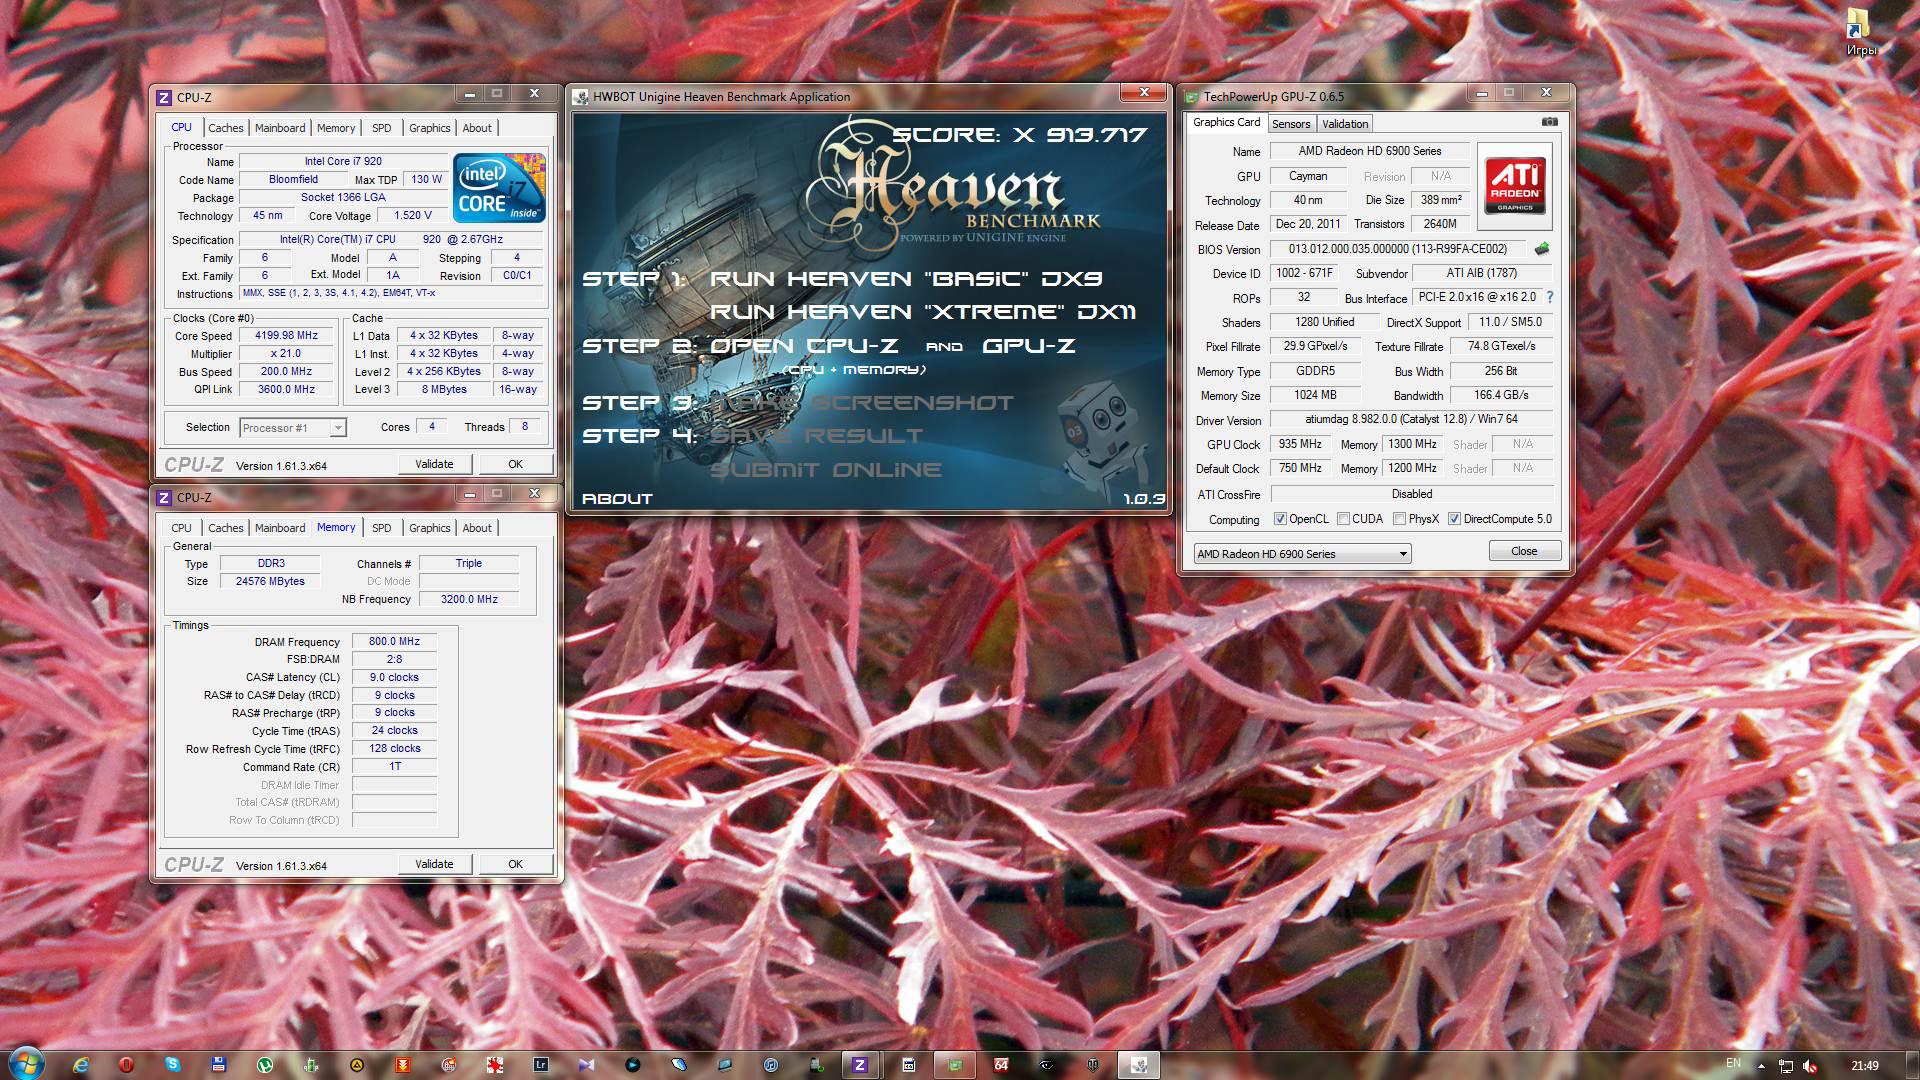Switch to GPU-Z via green taskbar icon
This screenshot has height=1080, width=1920.
pyautogui.click(x=954, y=1065)
